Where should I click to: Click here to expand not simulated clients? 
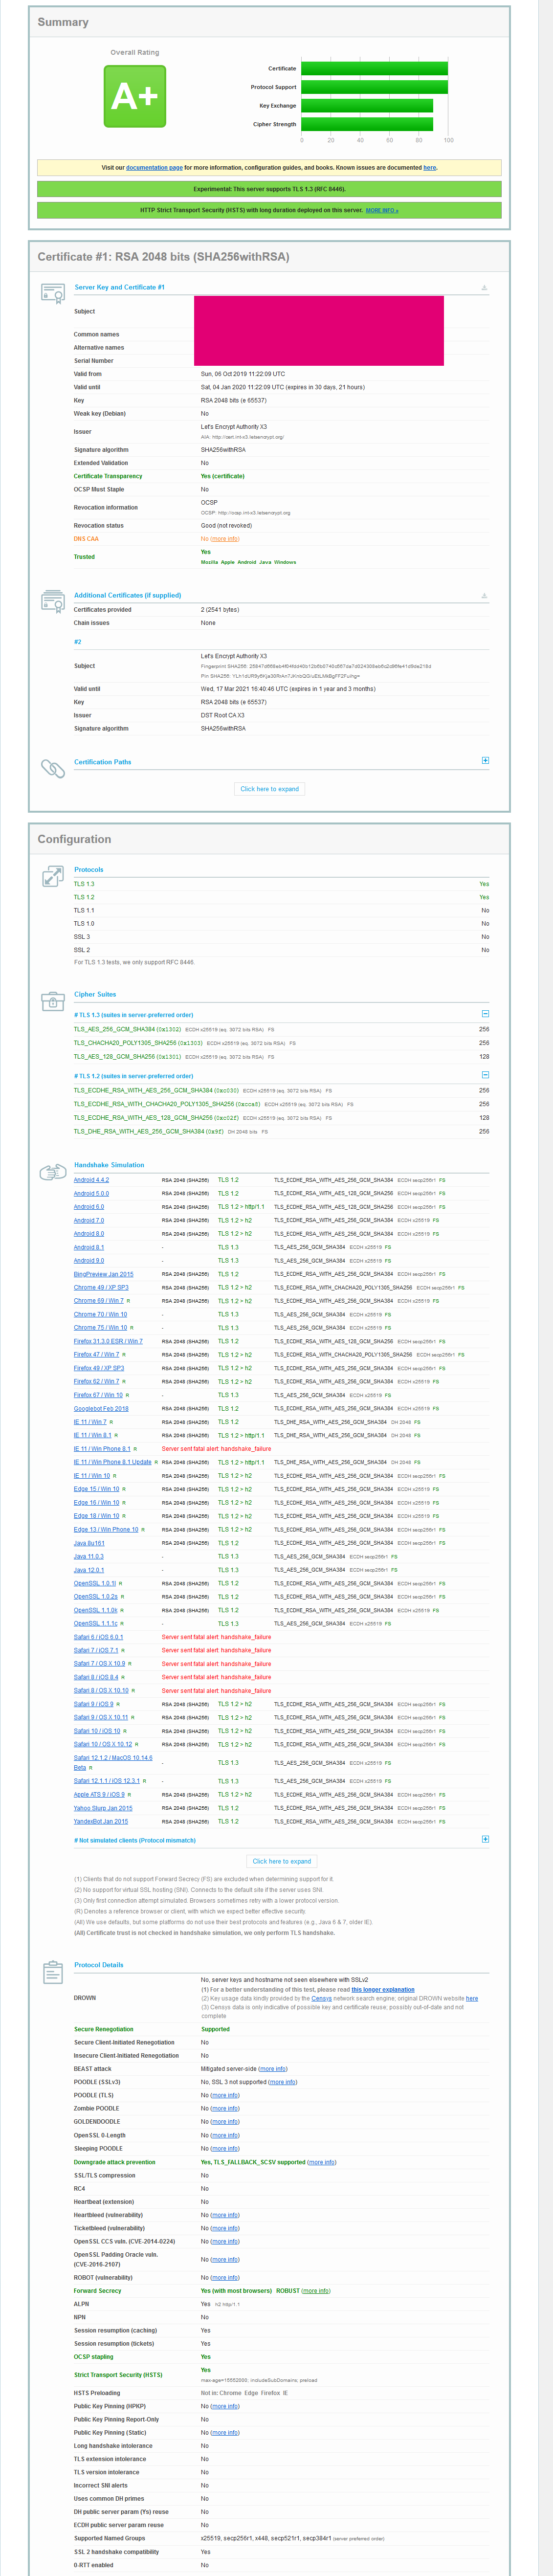(x=282, y=1861)
